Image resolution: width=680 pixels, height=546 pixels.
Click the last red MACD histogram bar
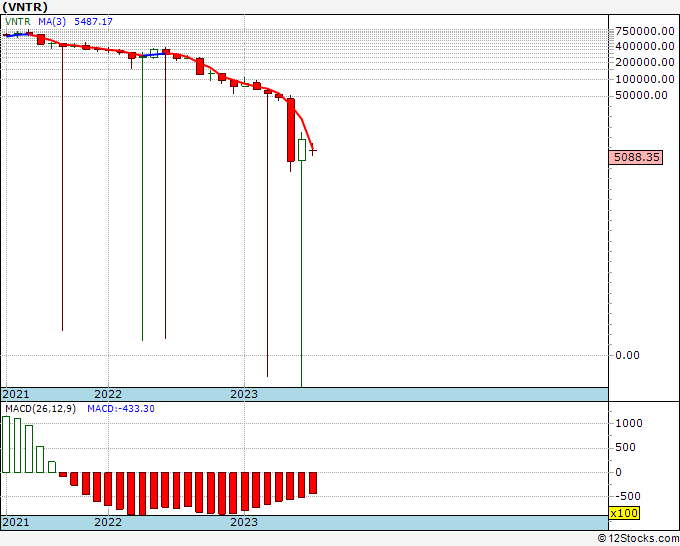(313, 483)
